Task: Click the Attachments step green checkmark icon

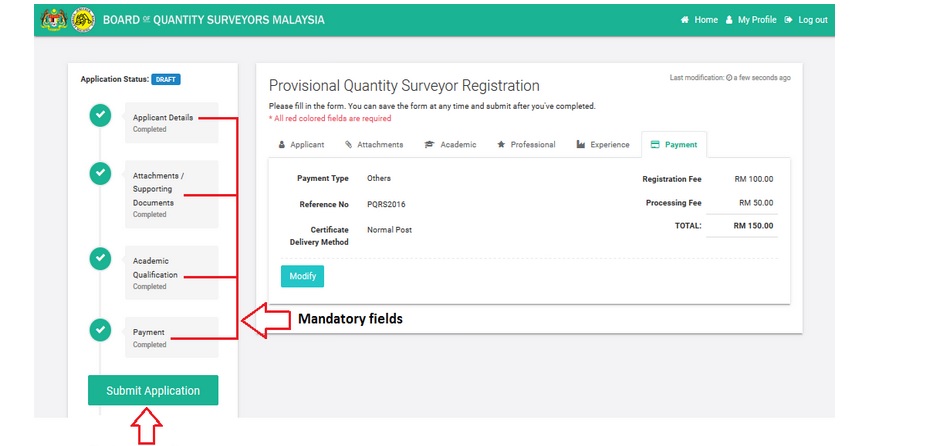Action: point(100,173)
